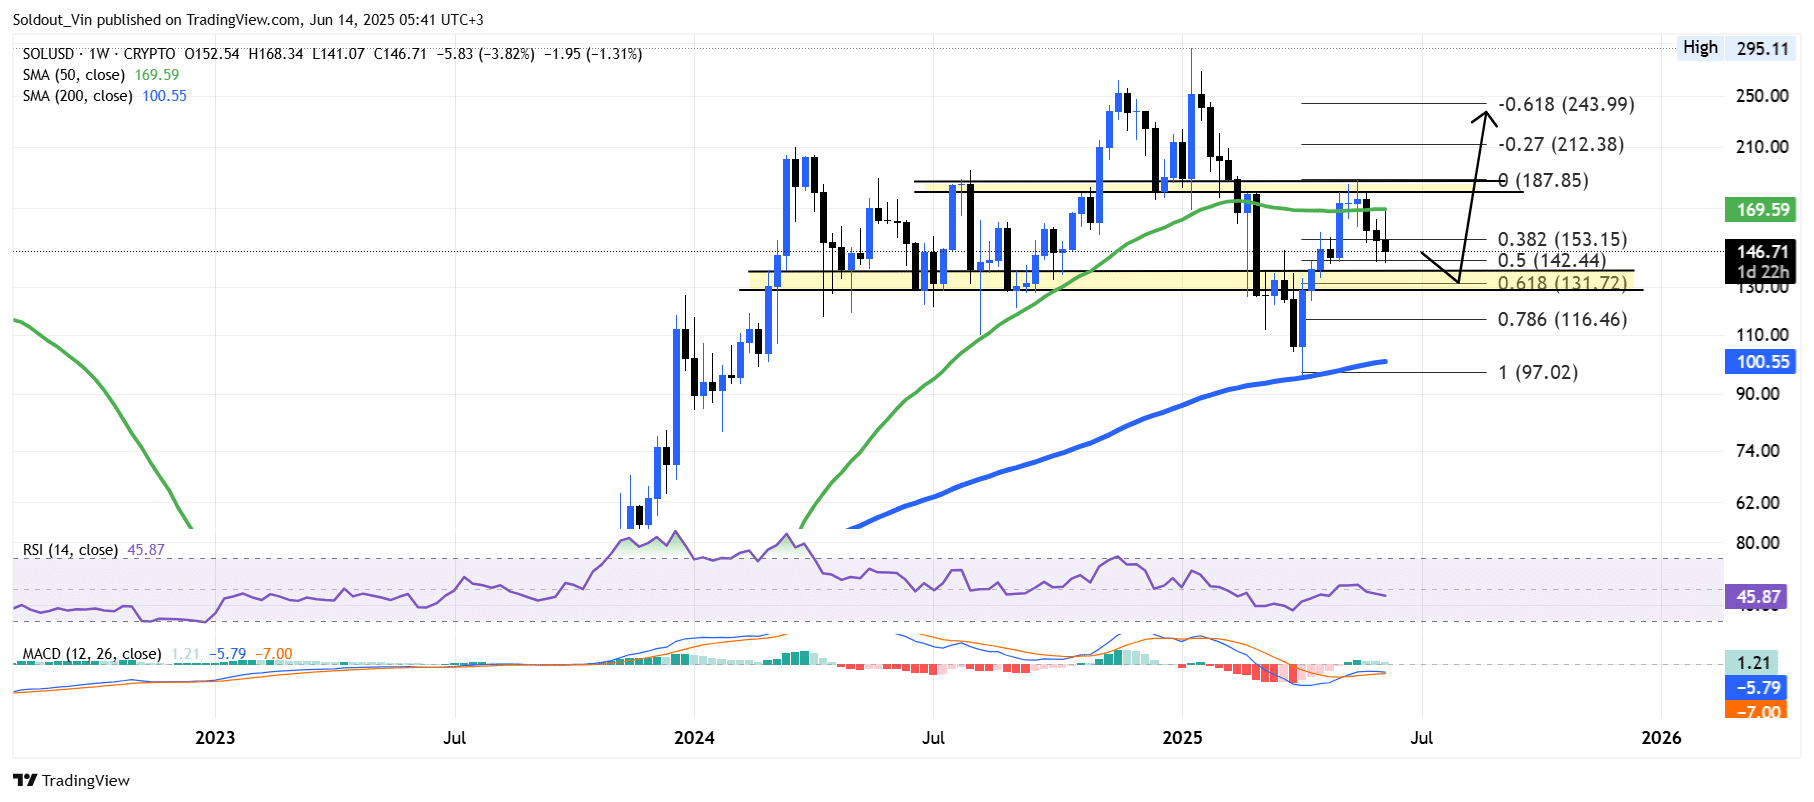
Task: Click the Fib label -0.618 (243.99)
Action: tap(1566, 104)
